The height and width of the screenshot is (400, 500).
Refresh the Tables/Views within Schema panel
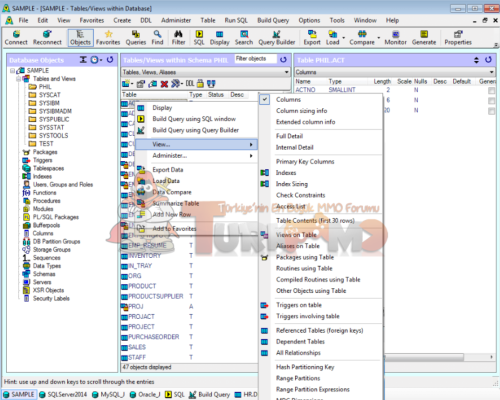point(283,60)
